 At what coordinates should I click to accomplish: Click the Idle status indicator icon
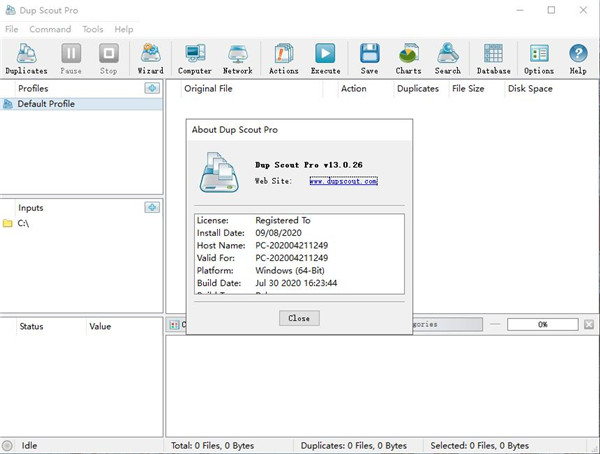7,446
